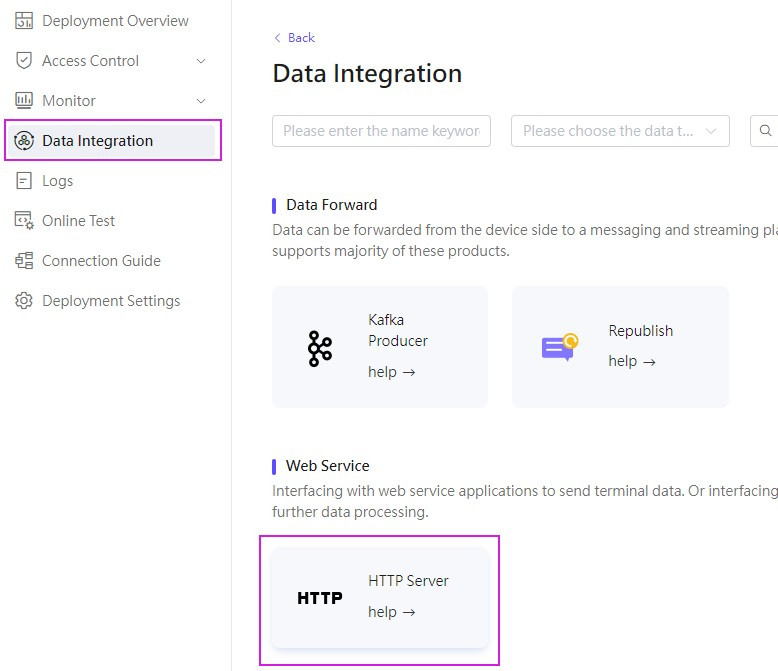Screen dimensions: 778x671
Task: Click the search magnifier button
Action: coord(765,131)
